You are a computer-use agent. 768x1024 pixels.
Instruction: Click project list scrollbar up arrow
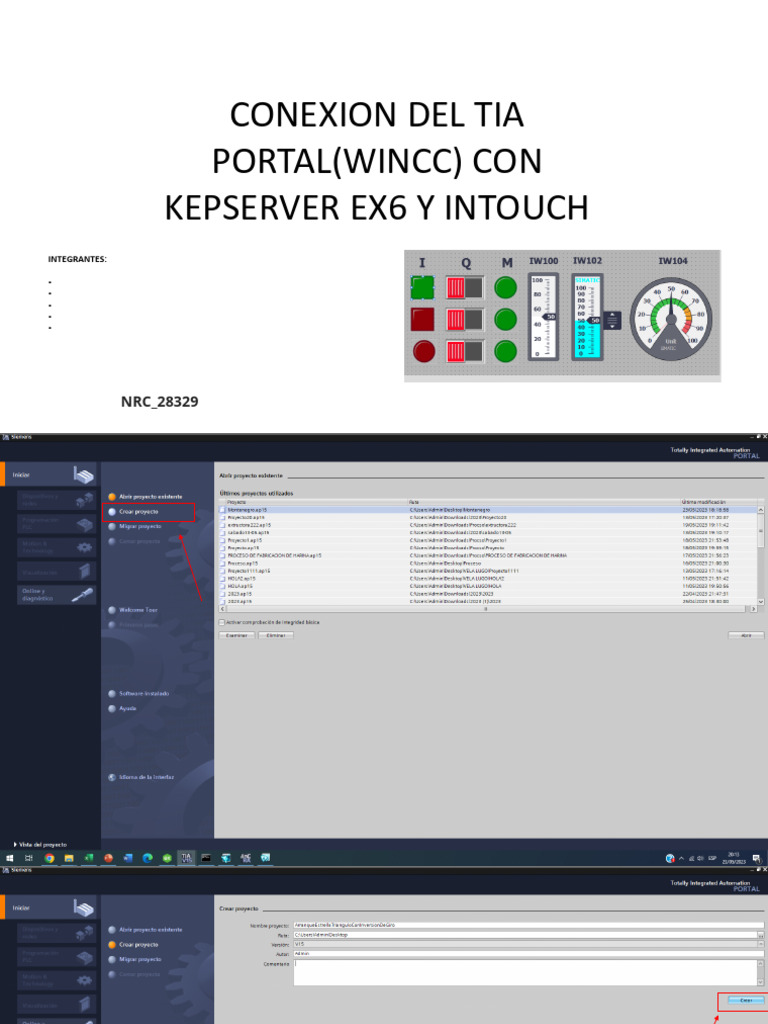click(x=760, y=510)
